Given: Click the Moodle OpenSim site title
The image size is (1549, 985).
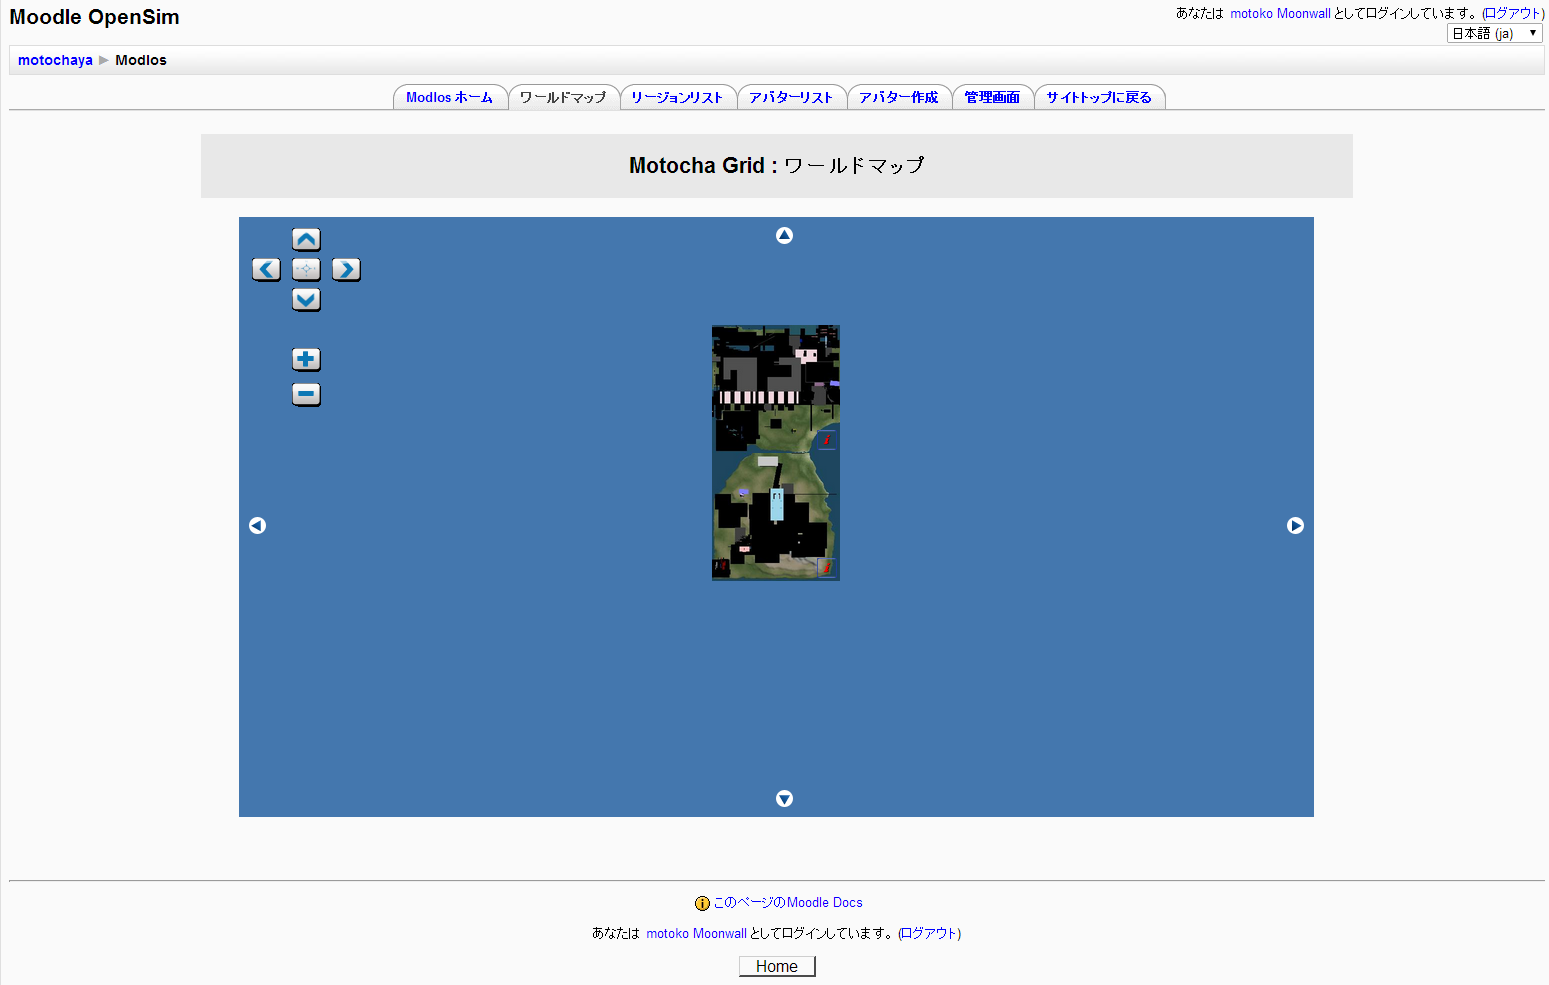Looking at the screenshot, I should (94, 17).
